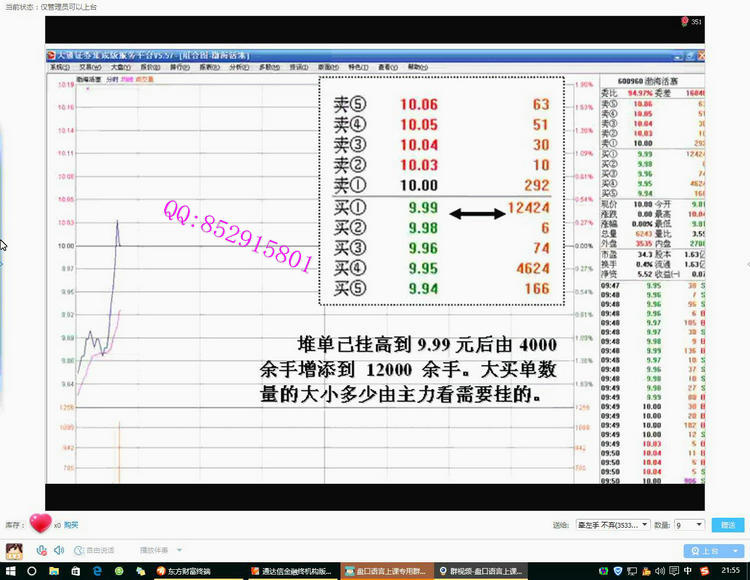Click the heart gift icon
This screenshot has height=580, width=750.
pos(39,523)
